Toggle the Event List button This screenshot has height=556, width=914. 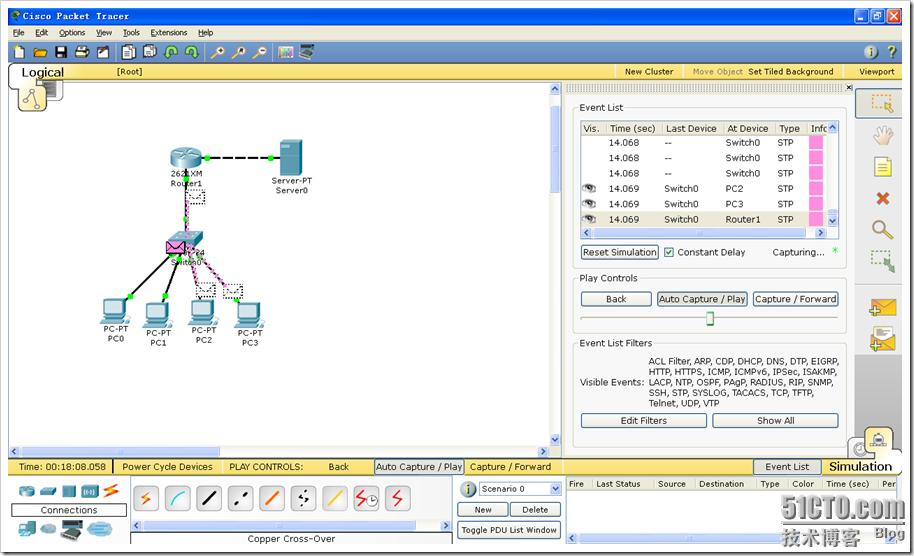787,467
